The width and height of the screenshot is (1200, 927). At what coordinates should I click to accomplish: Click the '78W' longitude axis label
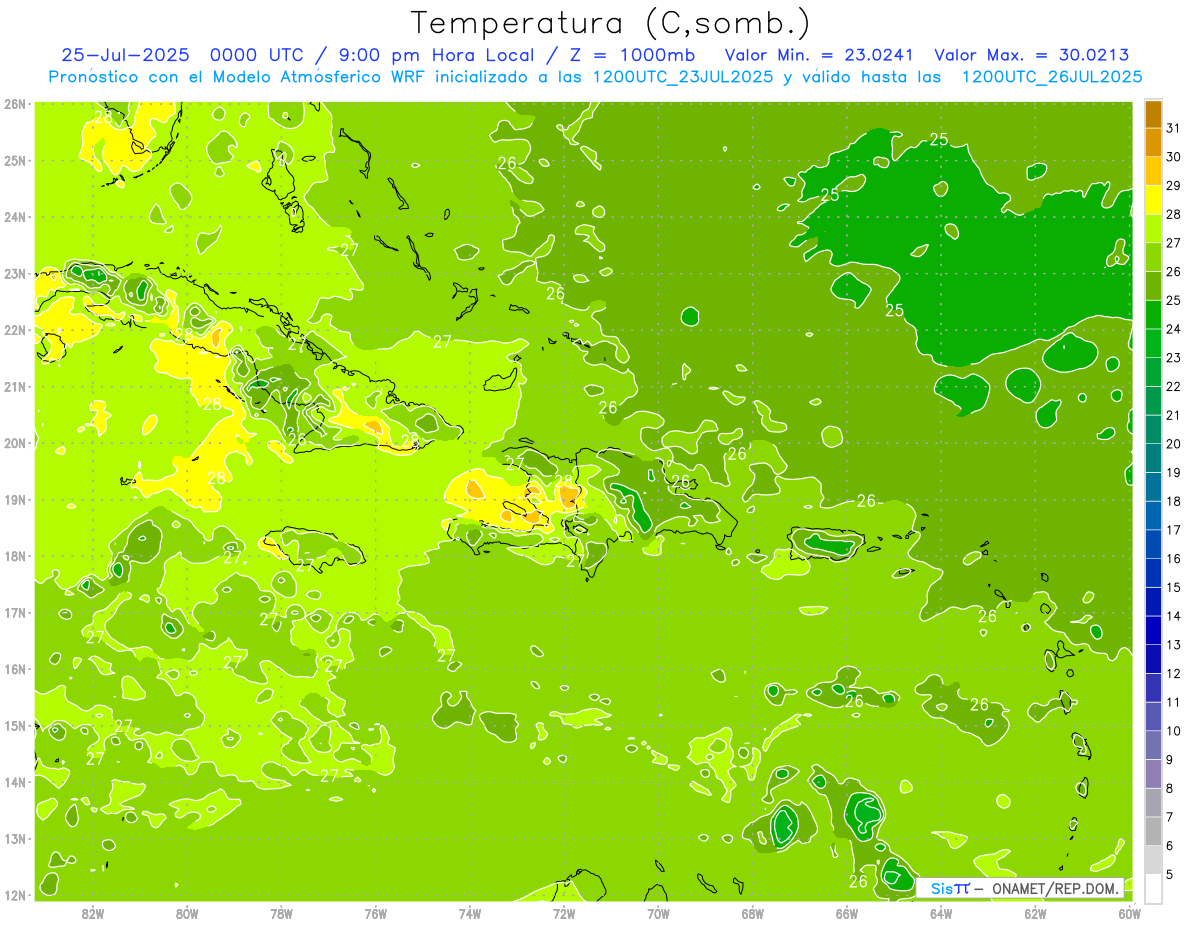(281, 913)
